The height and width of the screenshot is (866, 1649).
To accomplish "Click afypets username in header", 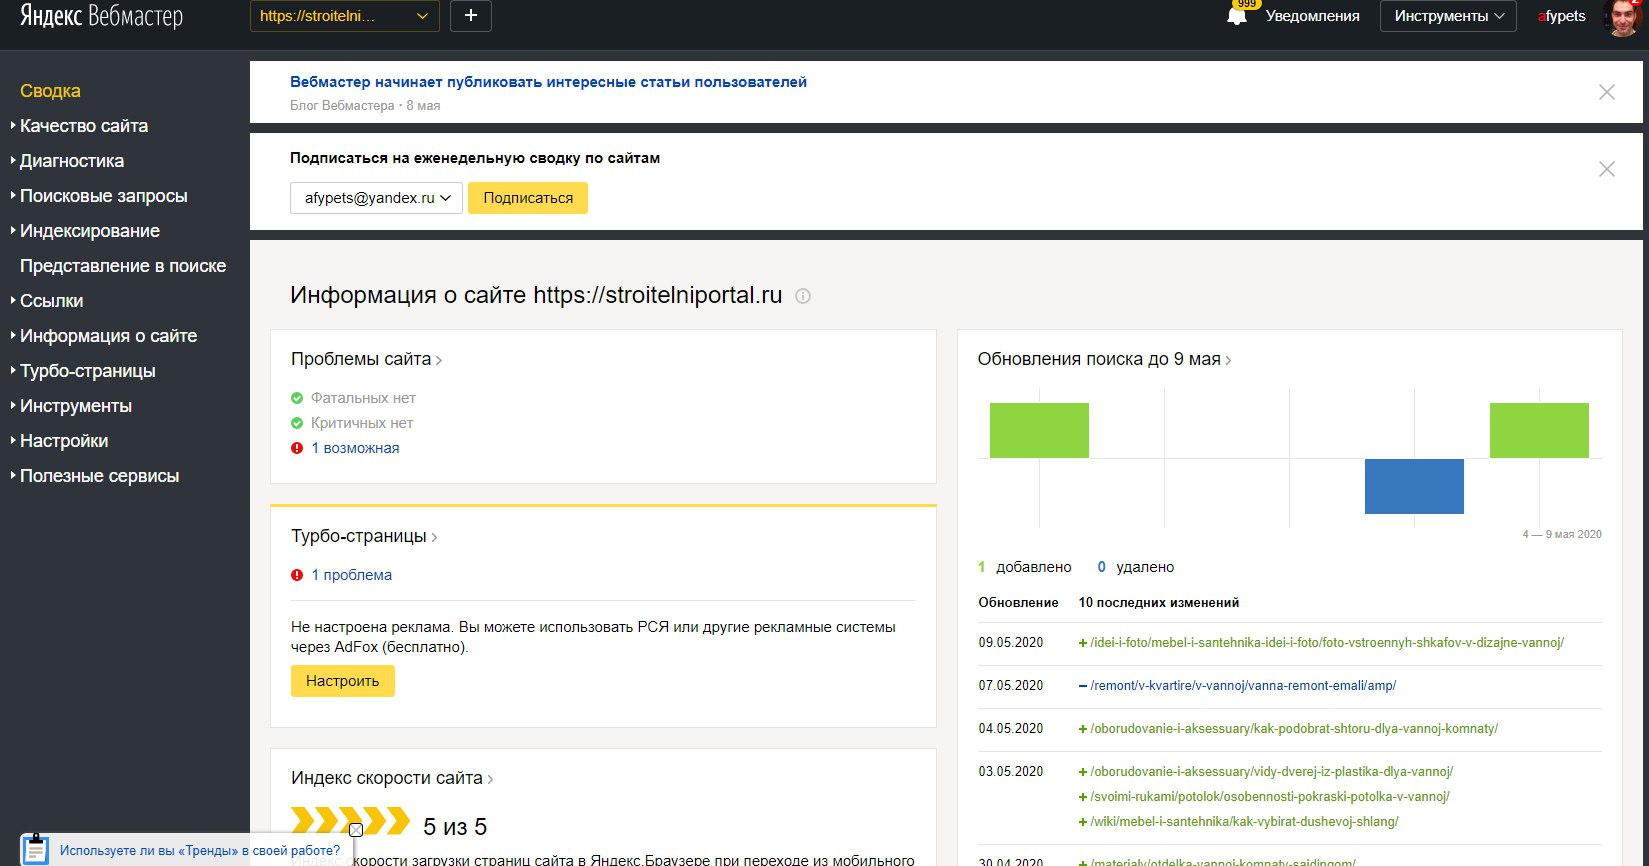I will pyautogui.click(x=1561, y=16).
